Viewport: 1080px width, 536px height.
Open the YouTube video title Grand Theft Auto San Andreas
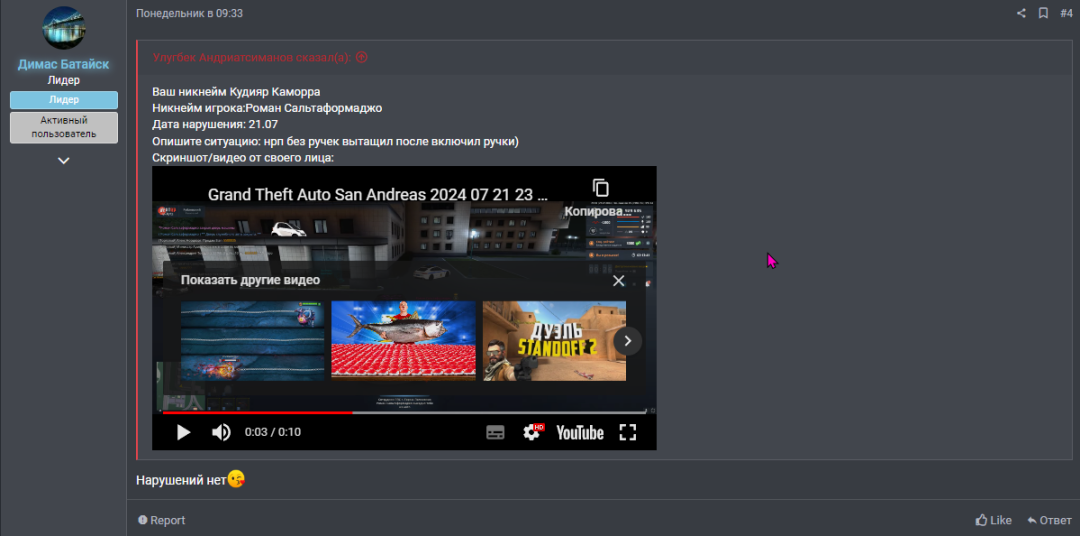[x=377, y=194]
